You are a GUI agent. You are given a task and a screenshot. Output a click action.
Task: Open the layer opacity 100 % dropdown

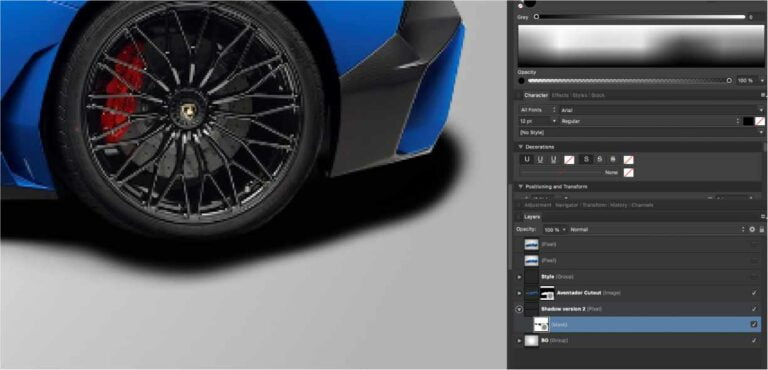[x=554, y=229]
